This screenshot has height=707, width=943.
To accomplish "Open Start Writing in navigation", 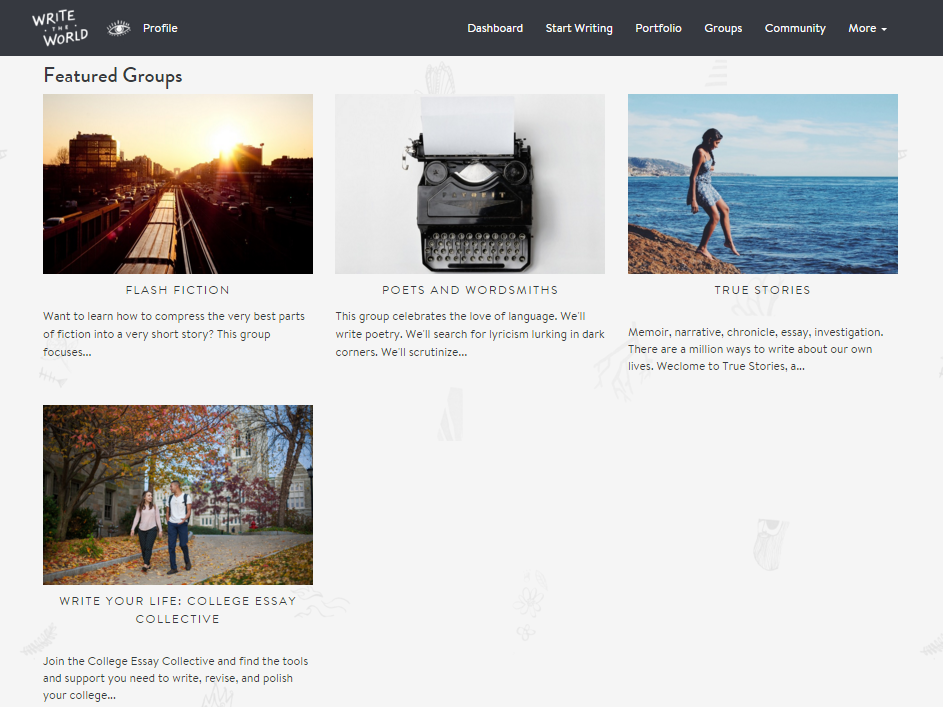I will click(579, 28).
